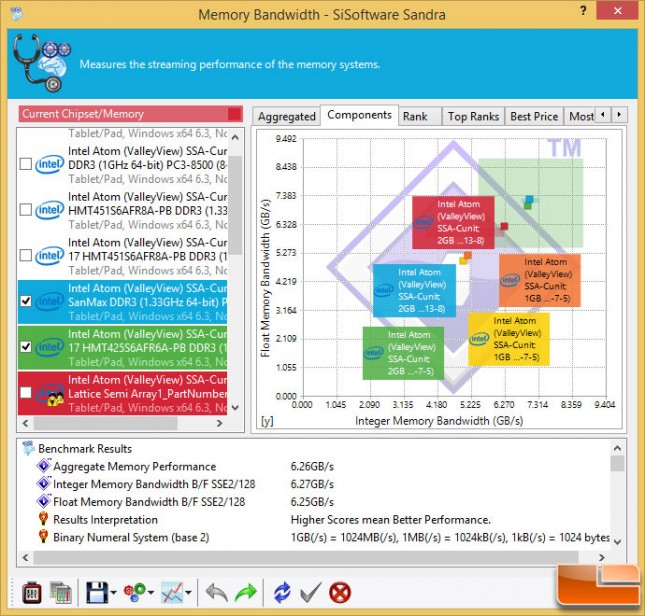
Task: Click the chart view toolbar icon
Action: (172, 593)
